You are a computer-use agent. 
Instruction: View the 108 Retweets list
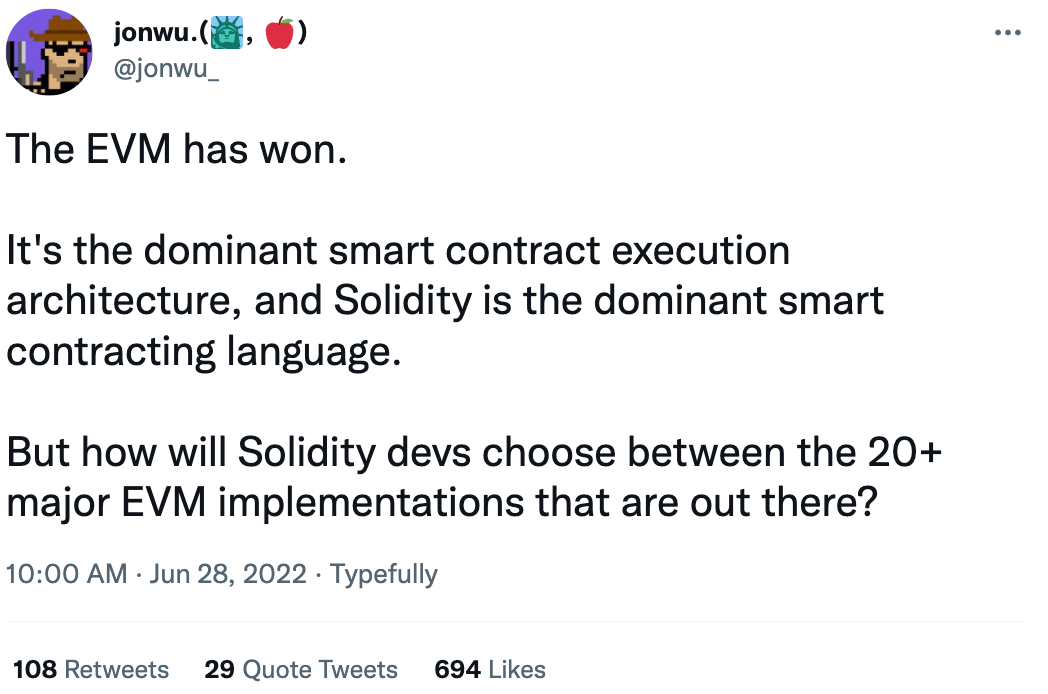tap(91, 669)
